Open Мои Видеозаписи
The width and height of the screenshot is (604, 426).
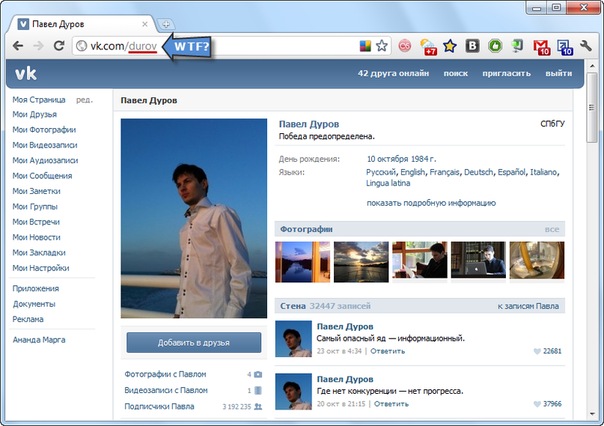pyautogui.click(x=45, y=145)
